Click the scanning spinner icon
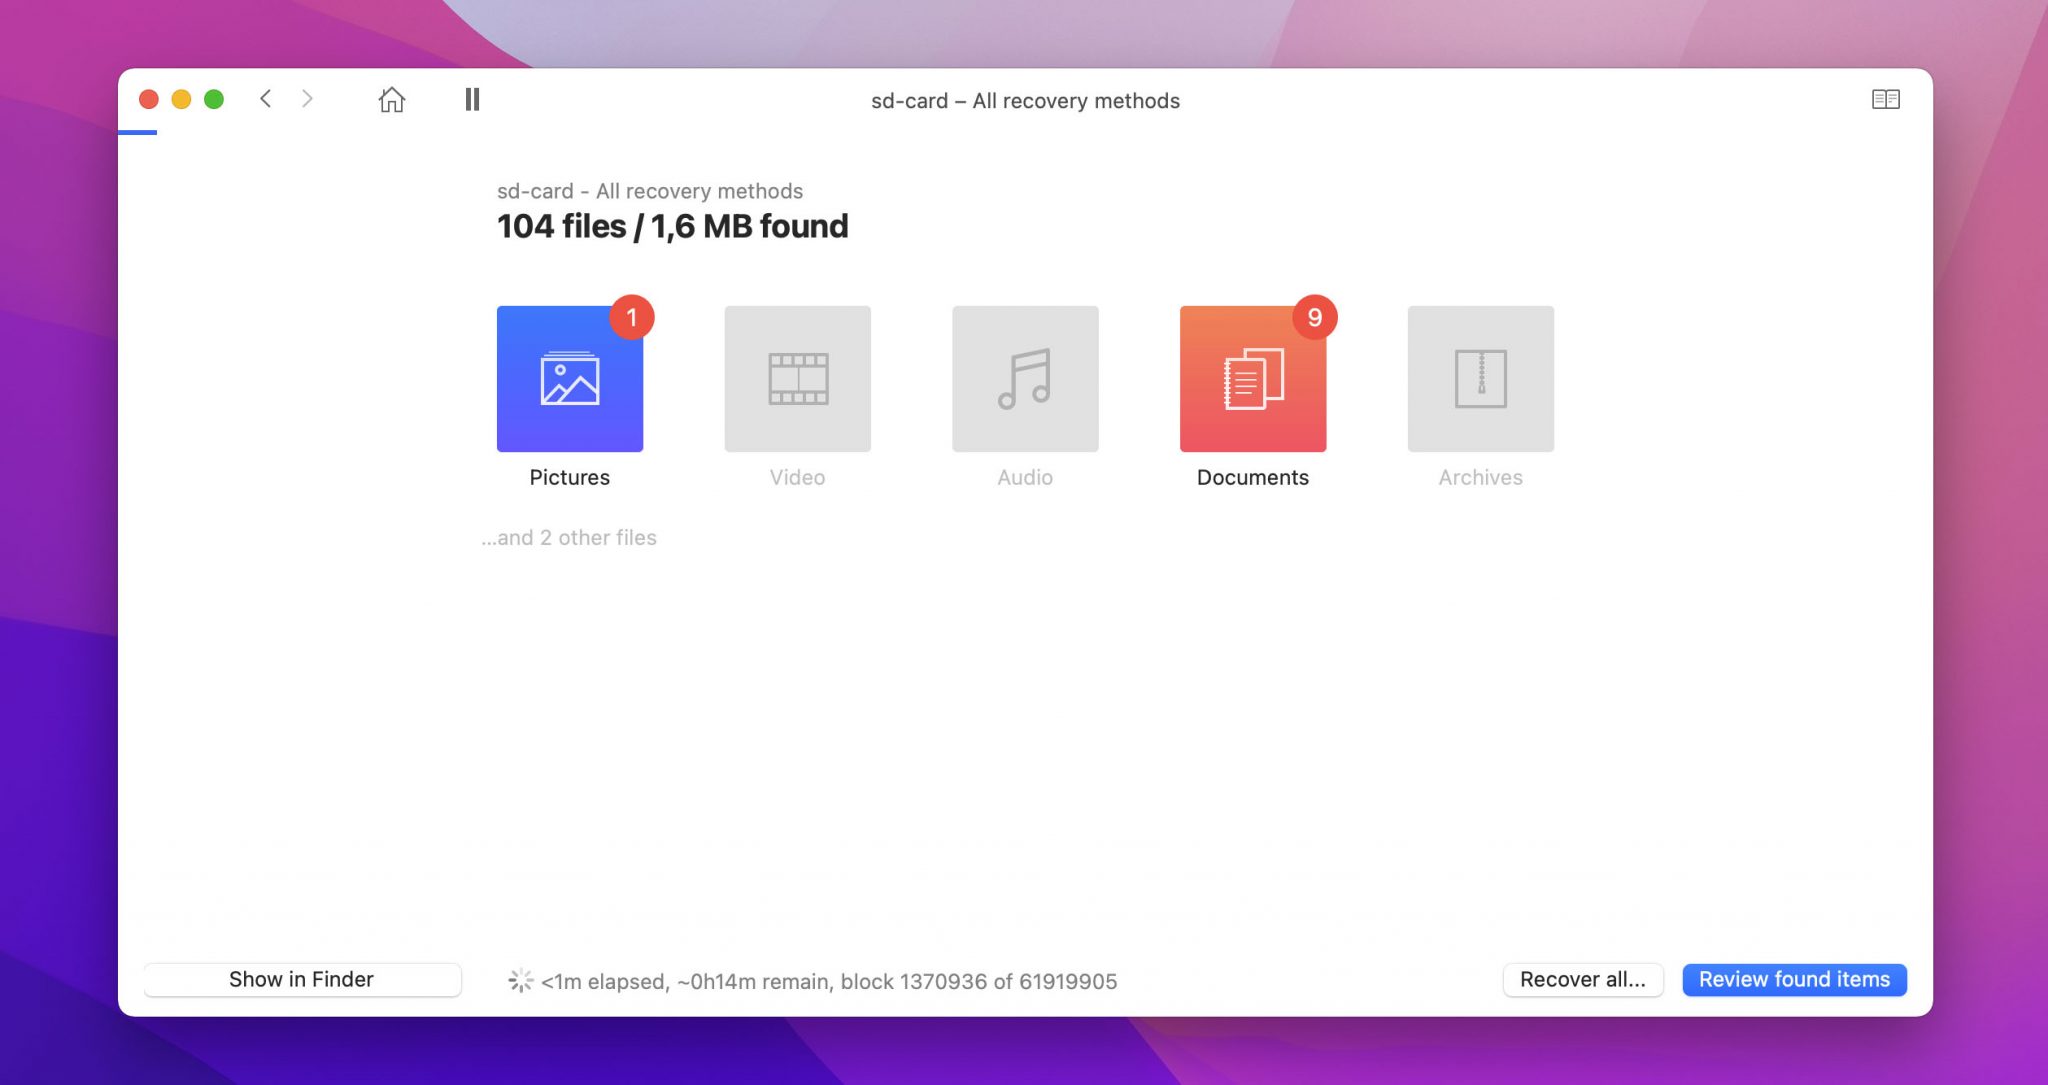Screen dimensions: 2048x1085 click(521, 981)
